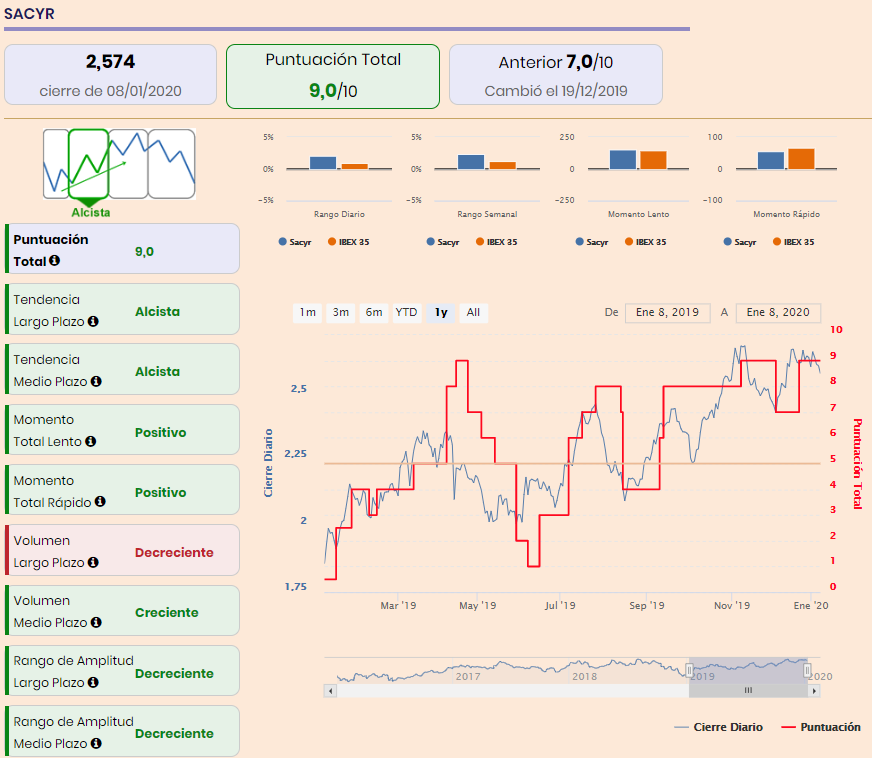Click Volumen Medio Plazo Creciente value
The image size is (872, 758).
point(167,612)
